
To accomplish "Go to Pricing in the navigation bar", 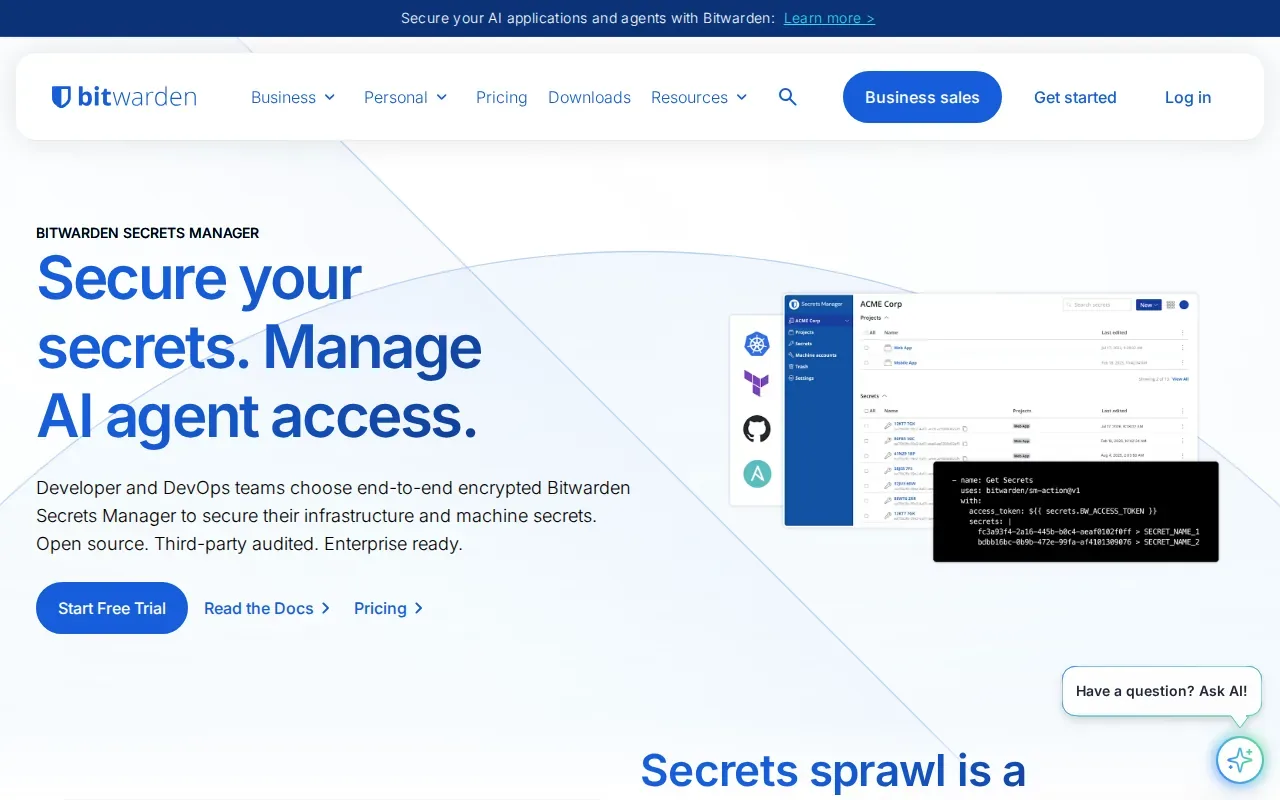I will tap(502, 97).
